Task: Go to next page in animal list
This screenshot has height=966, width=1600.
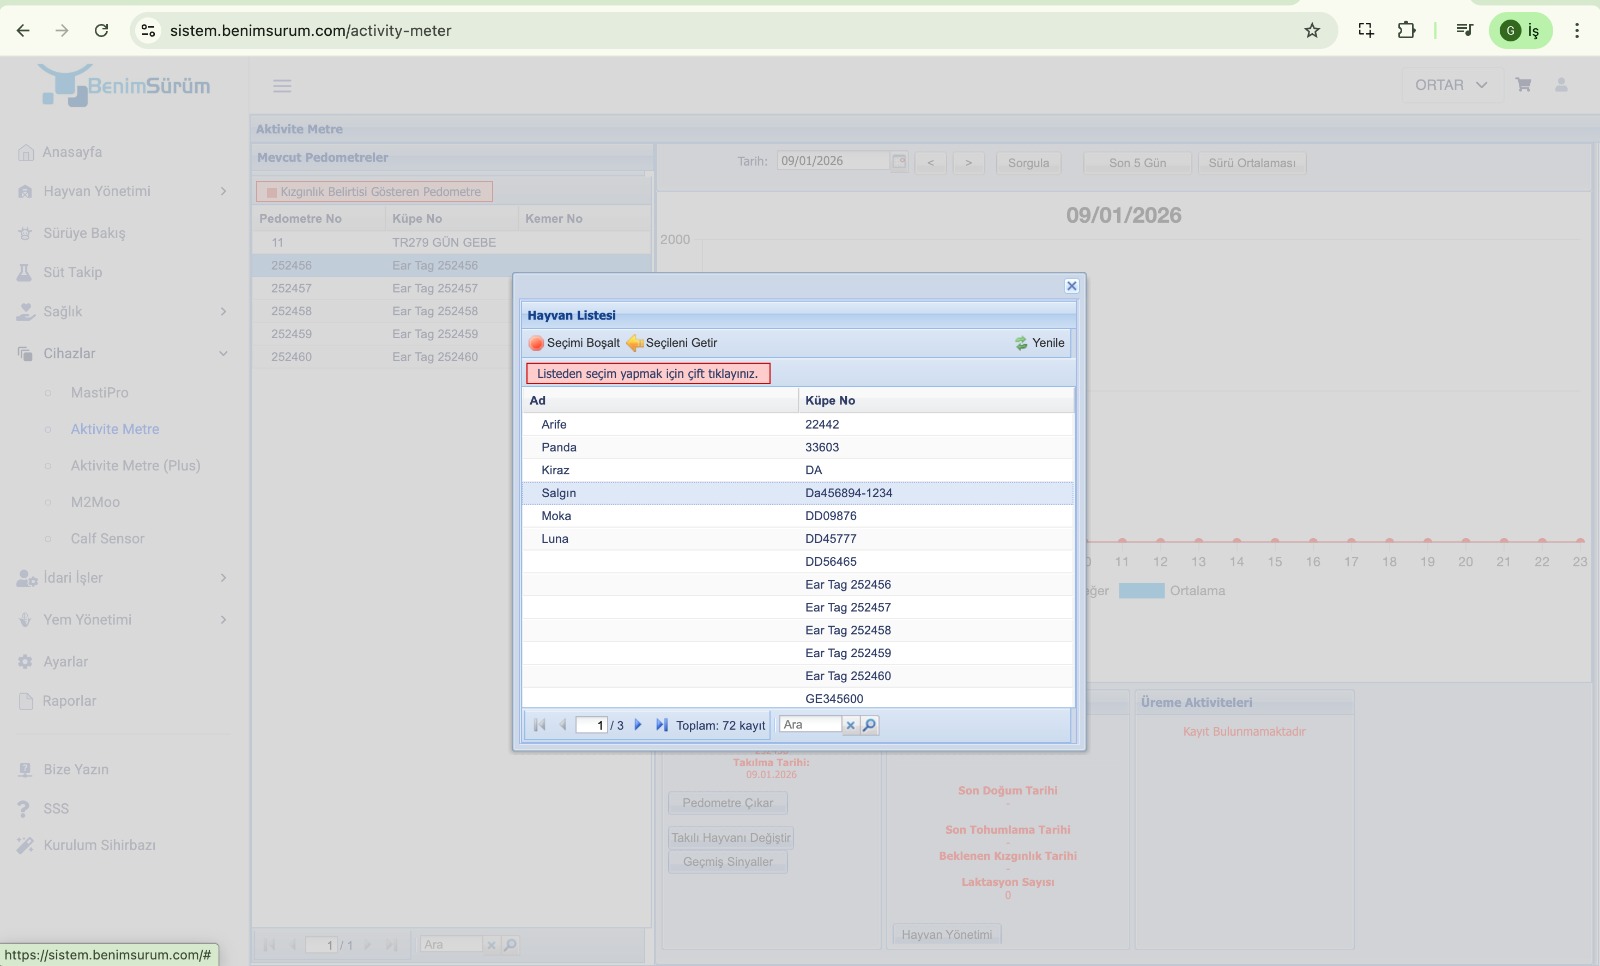Action: pos(638,725)
